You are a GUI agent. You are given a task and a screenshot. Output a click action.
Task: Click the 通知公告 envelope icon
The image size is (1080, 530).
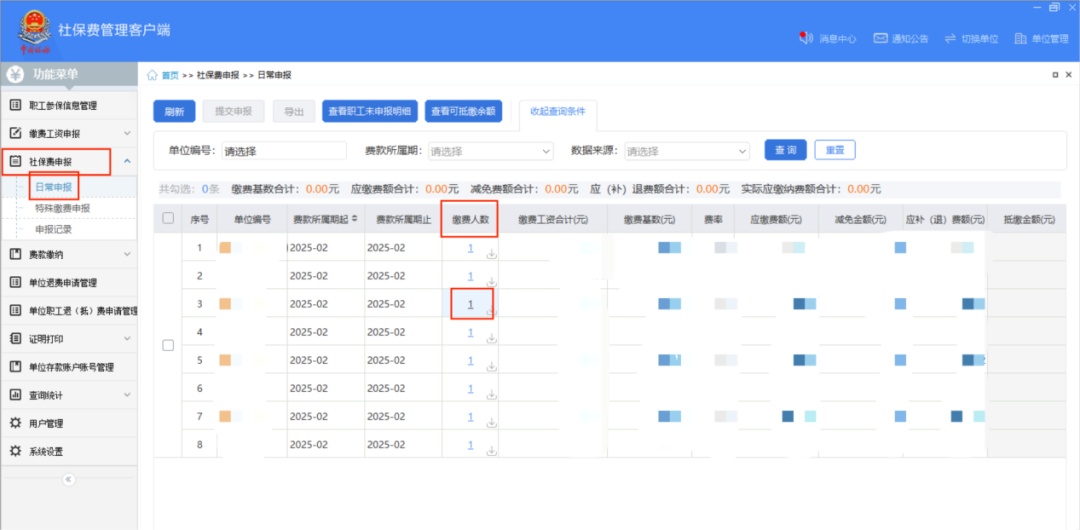click(880, 38)
